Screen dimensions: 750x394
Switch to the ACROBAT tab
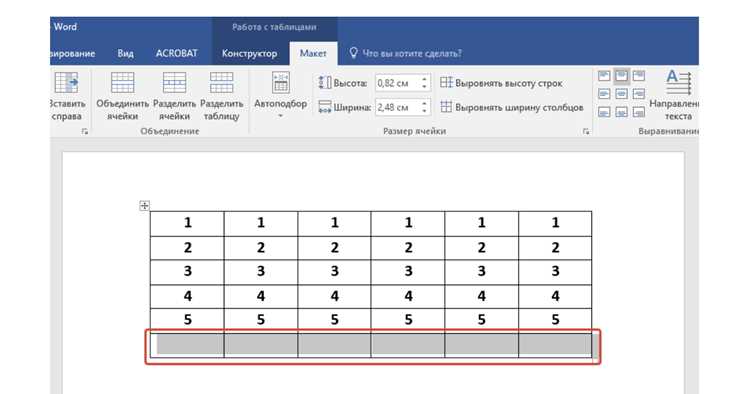click(176, 54)
